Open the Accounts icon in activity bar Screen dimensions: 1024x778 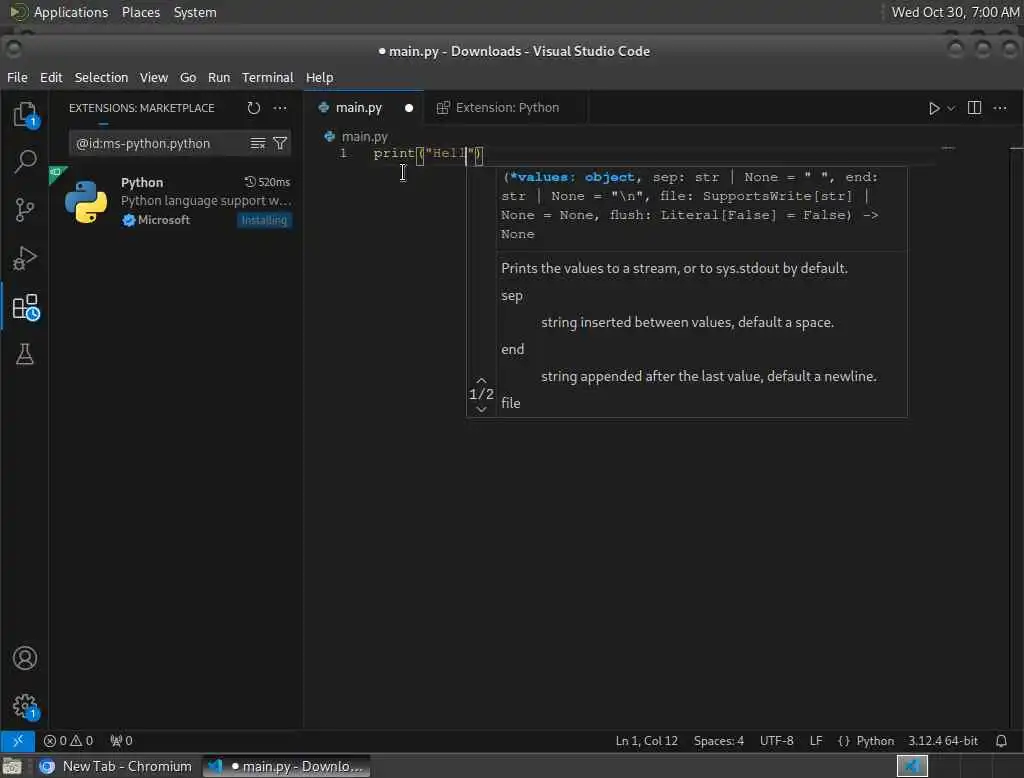point(25,658)
